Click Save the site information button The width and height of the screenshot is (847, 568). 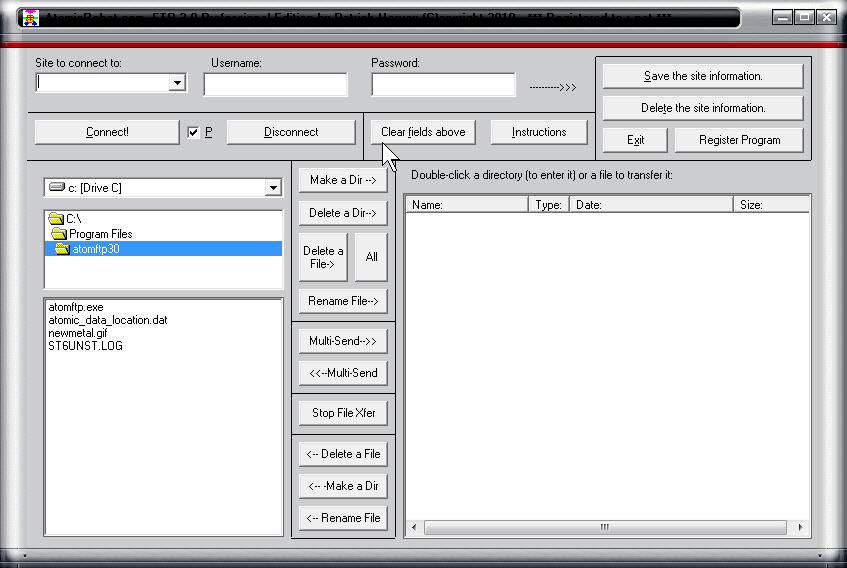click(703, 76)
